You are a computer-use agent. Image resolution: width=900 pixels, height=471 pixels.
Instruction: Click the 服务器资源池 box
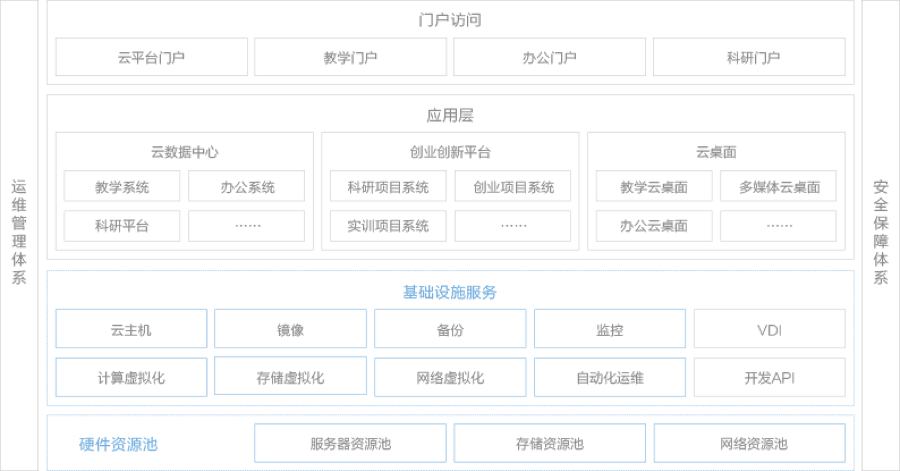click(x=349, y=443)
